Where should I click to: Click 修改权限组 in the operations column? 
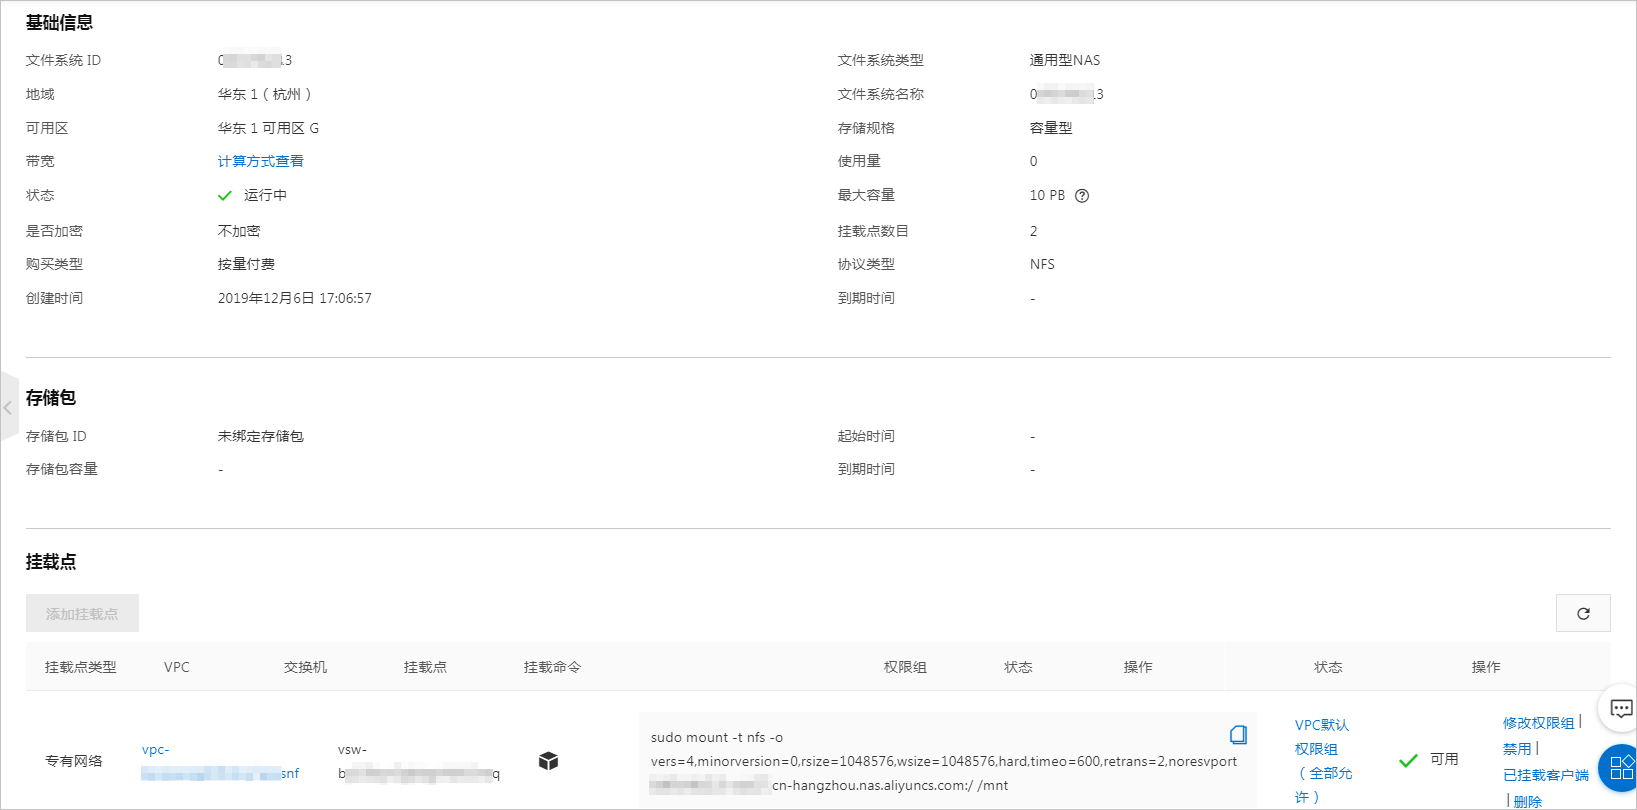coord(1538,723)
